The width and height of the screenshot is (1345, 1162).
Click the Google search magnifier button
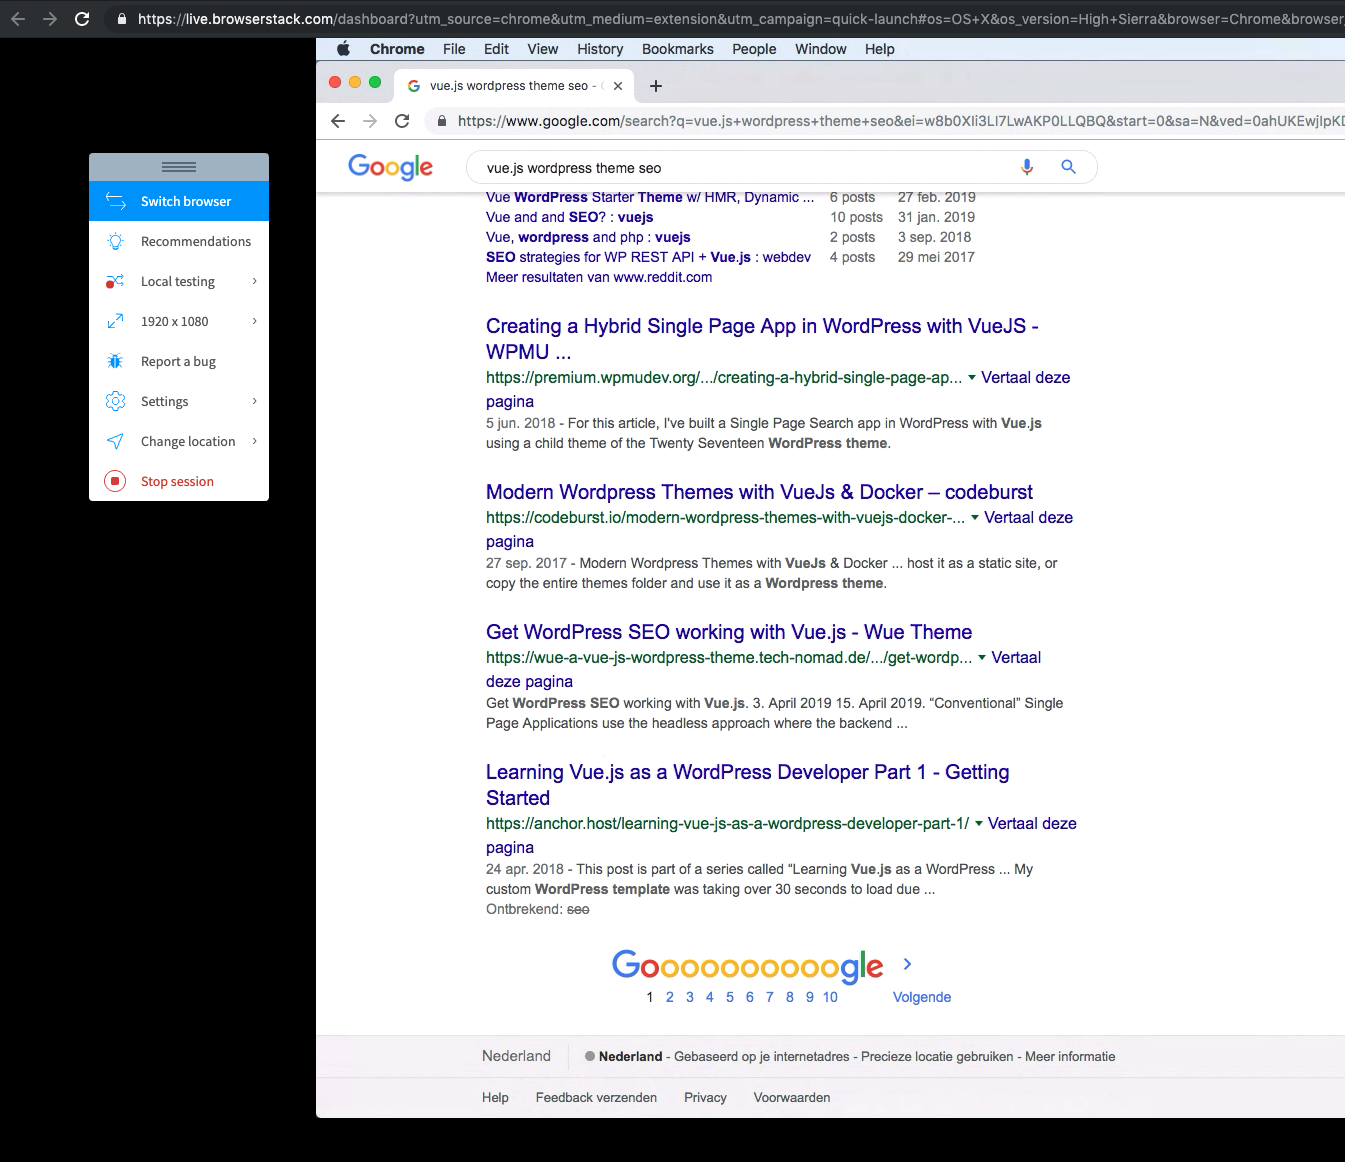click(x=1068, y=167)
